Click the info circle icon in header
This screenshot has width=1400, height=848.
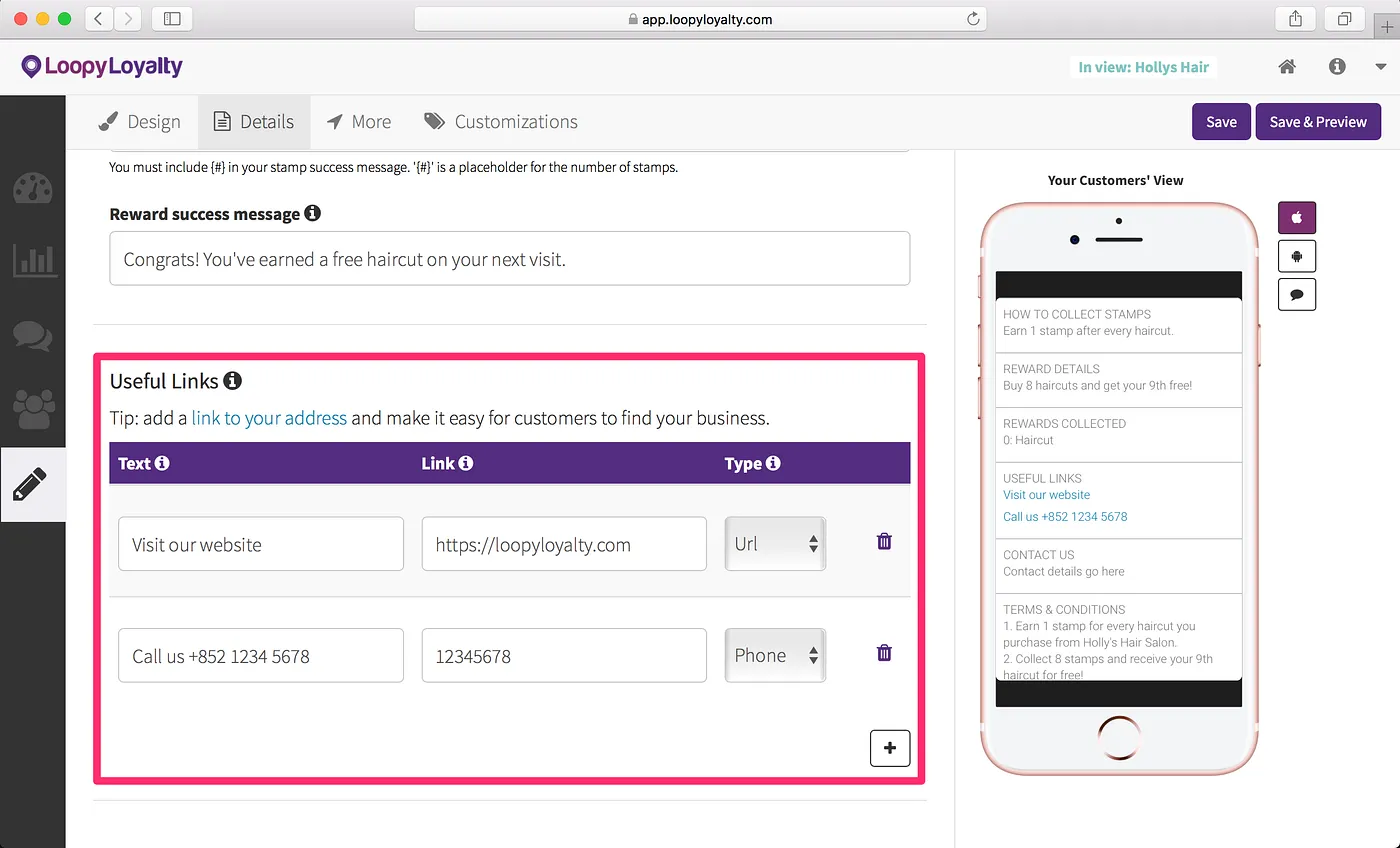tap(1337, 67)
